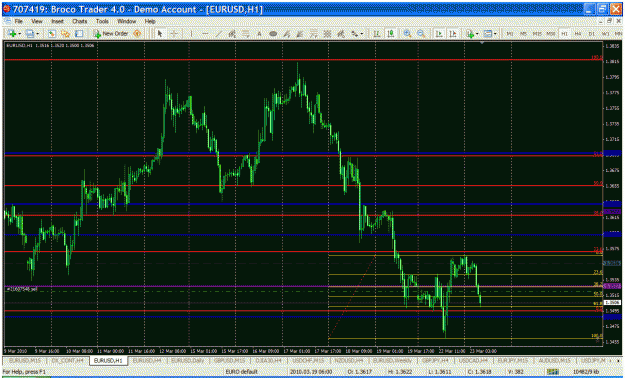Click the New Order button
This screenshot has height=378, width=625.
pyautogui.click(x=110, y=34)
